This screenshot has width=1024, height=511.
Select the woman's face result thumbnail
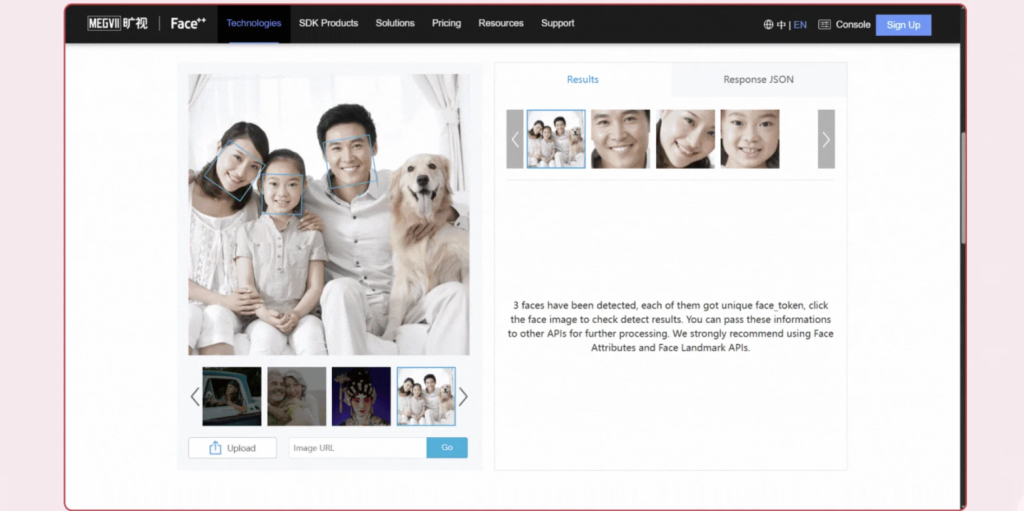(685, 139)
